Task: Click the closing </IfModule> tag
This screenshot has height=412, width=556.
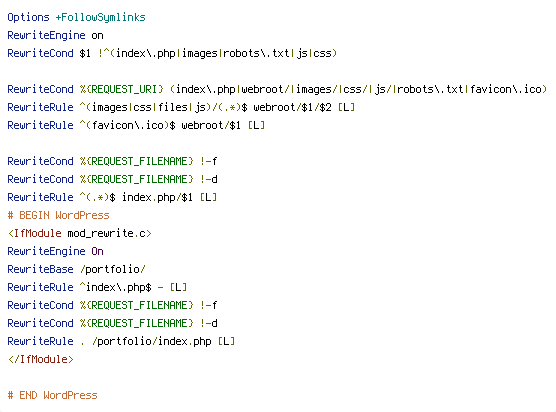Action: [40, 360]
